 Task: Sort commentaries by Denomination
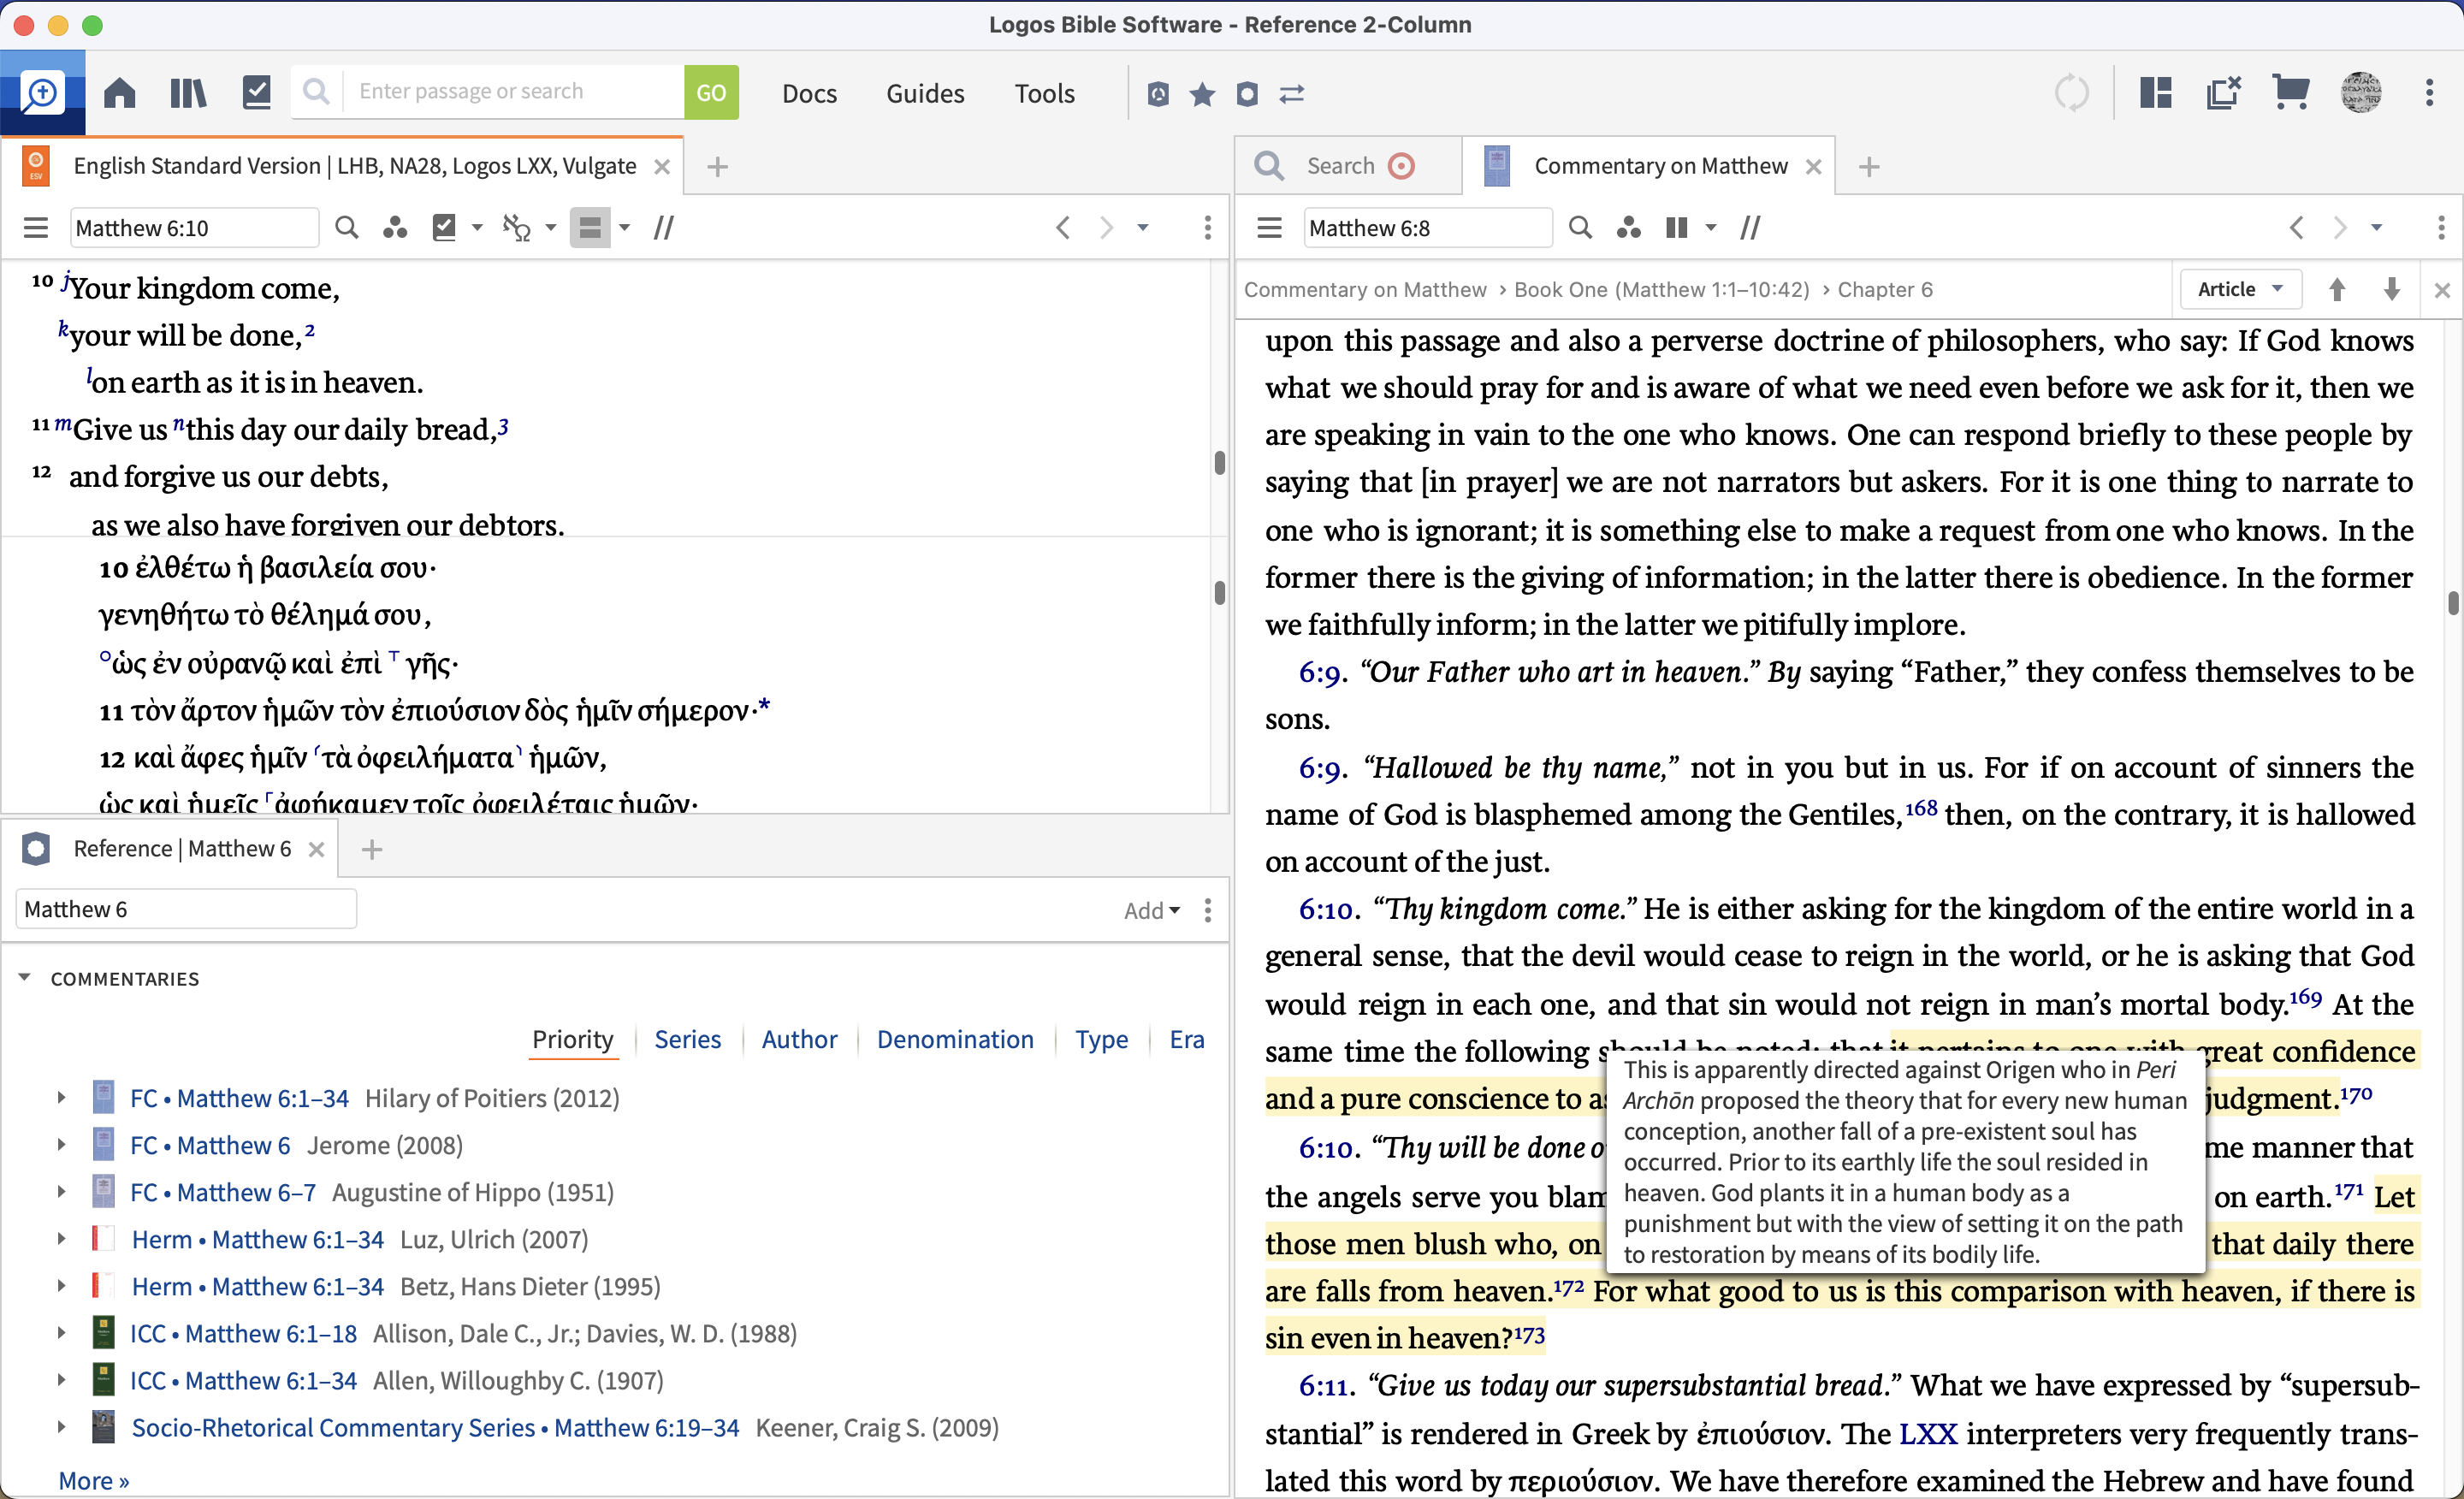pos(954,1039)
